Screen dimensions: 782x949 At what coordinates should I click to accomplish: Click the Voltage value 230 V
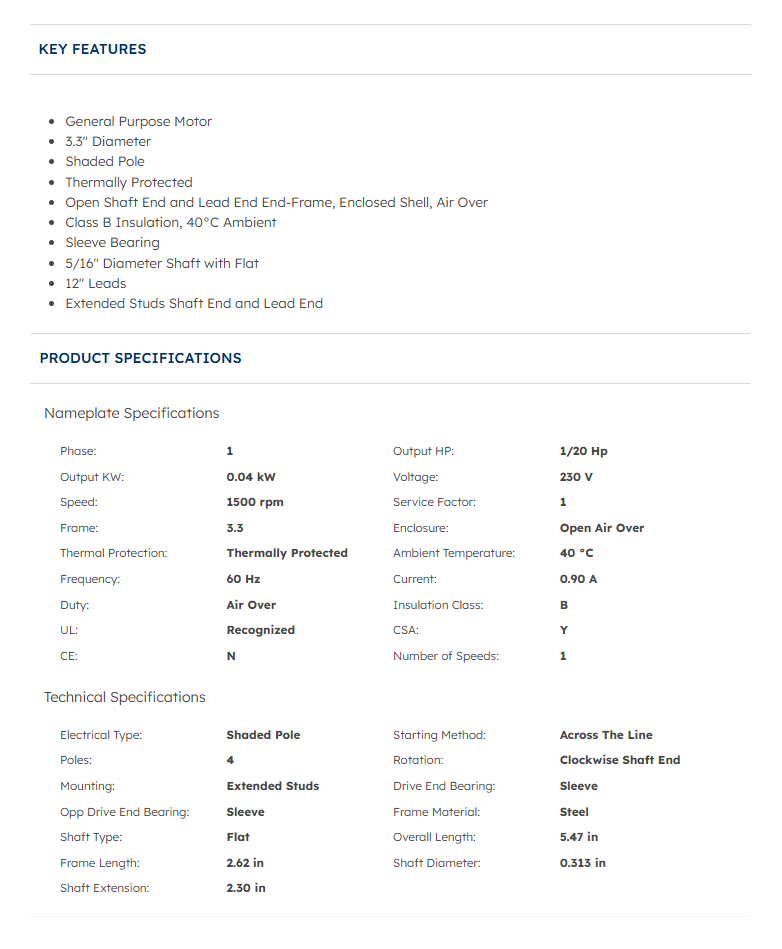point(576,477)
